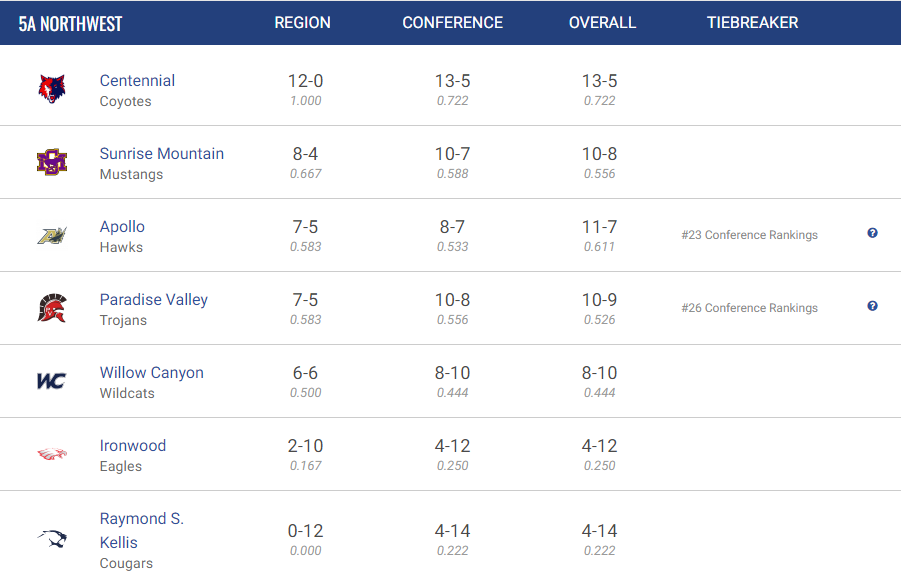This screenshot has width=901, height=588.
Task: Click the #23 Conference Rankings tiebreaker text
Action: pyautogui.click(x=749, y=235)
